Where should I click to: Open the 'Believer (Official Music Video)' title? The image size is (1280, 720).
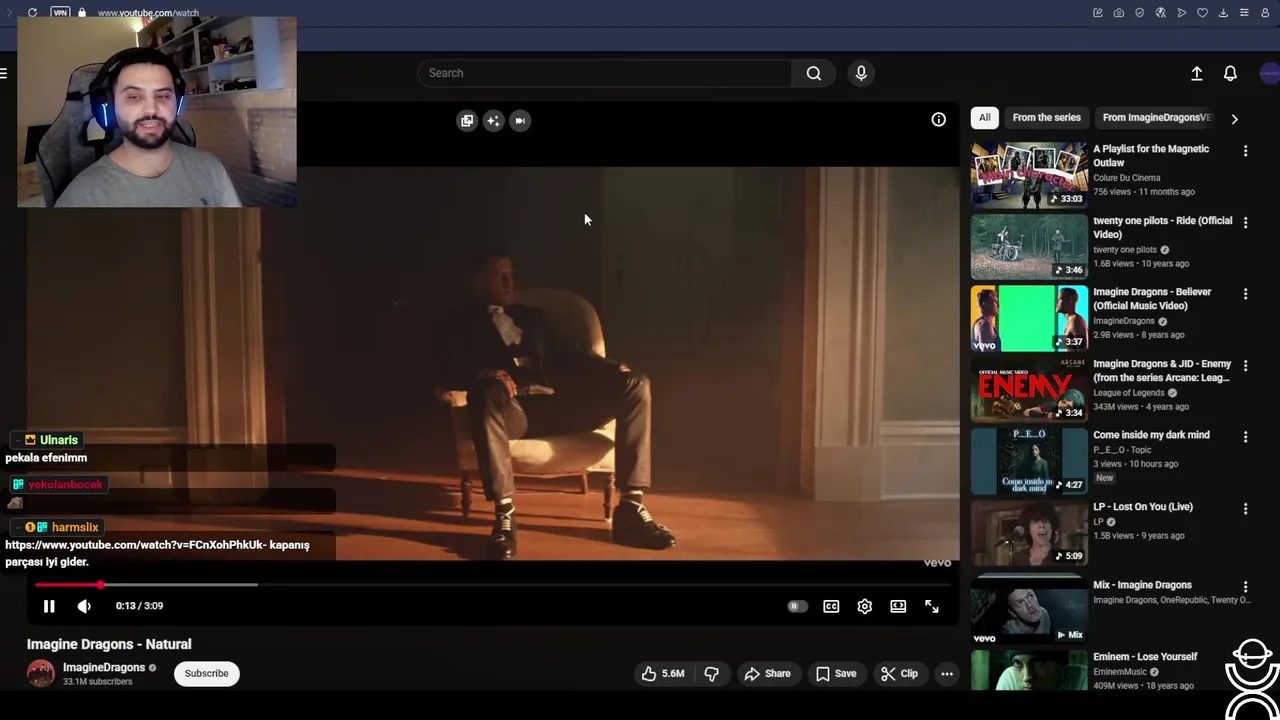pyautogui.click(x=1152, y=299)
